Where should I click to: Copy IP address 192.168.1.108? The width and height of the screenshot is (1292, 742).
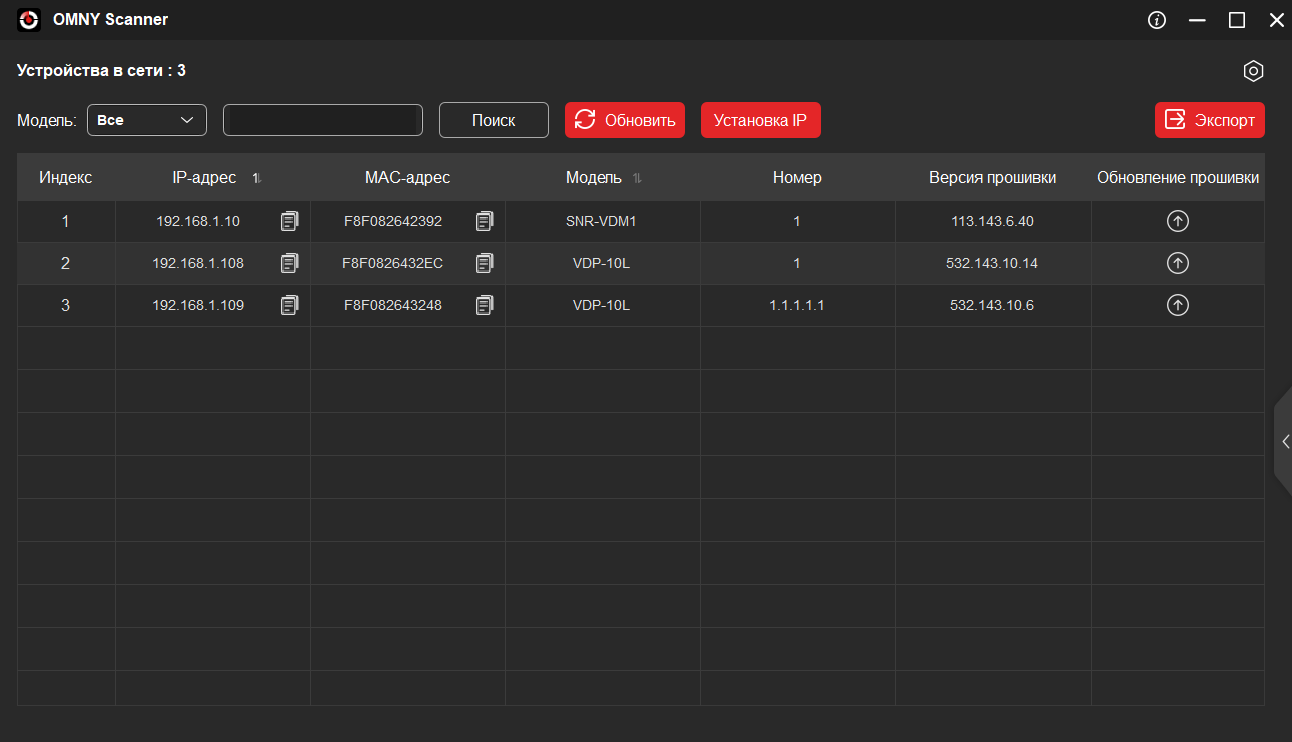289,263
